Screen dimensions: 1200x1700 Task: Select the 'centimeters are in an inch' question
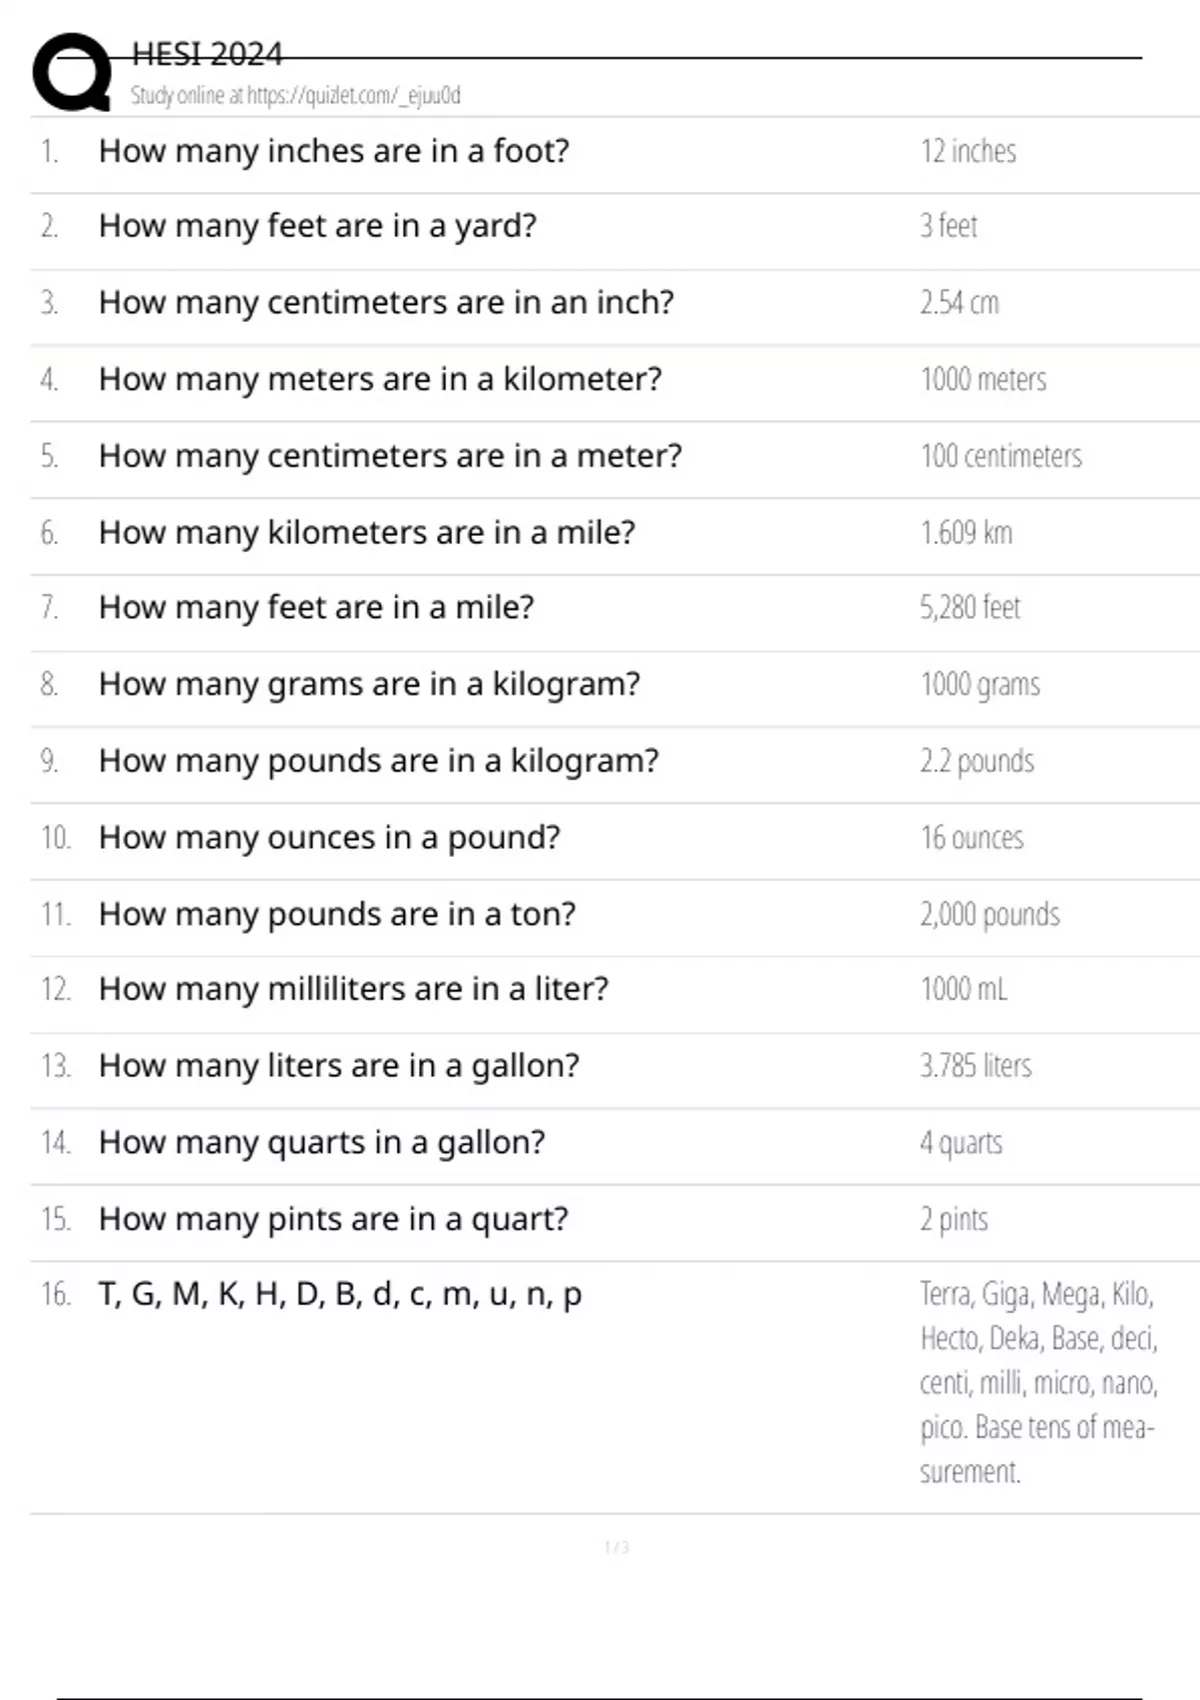click(x=386, y=302)
